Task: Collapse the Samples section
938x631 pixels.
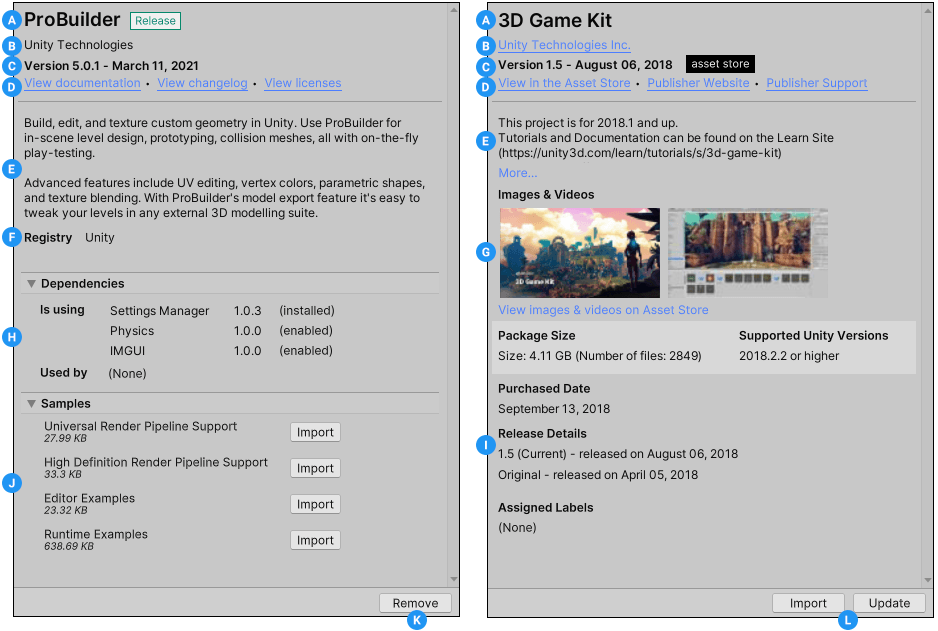Action: pyautogui.click(x=31, y=404)
